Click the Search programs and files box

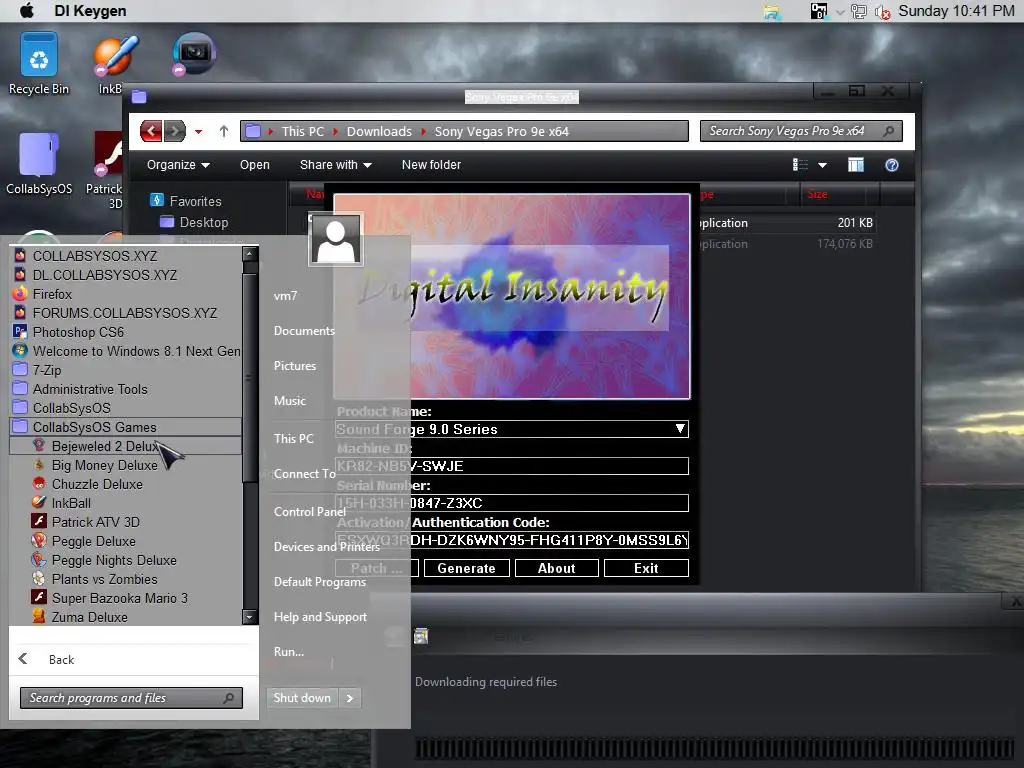(131, 698)
